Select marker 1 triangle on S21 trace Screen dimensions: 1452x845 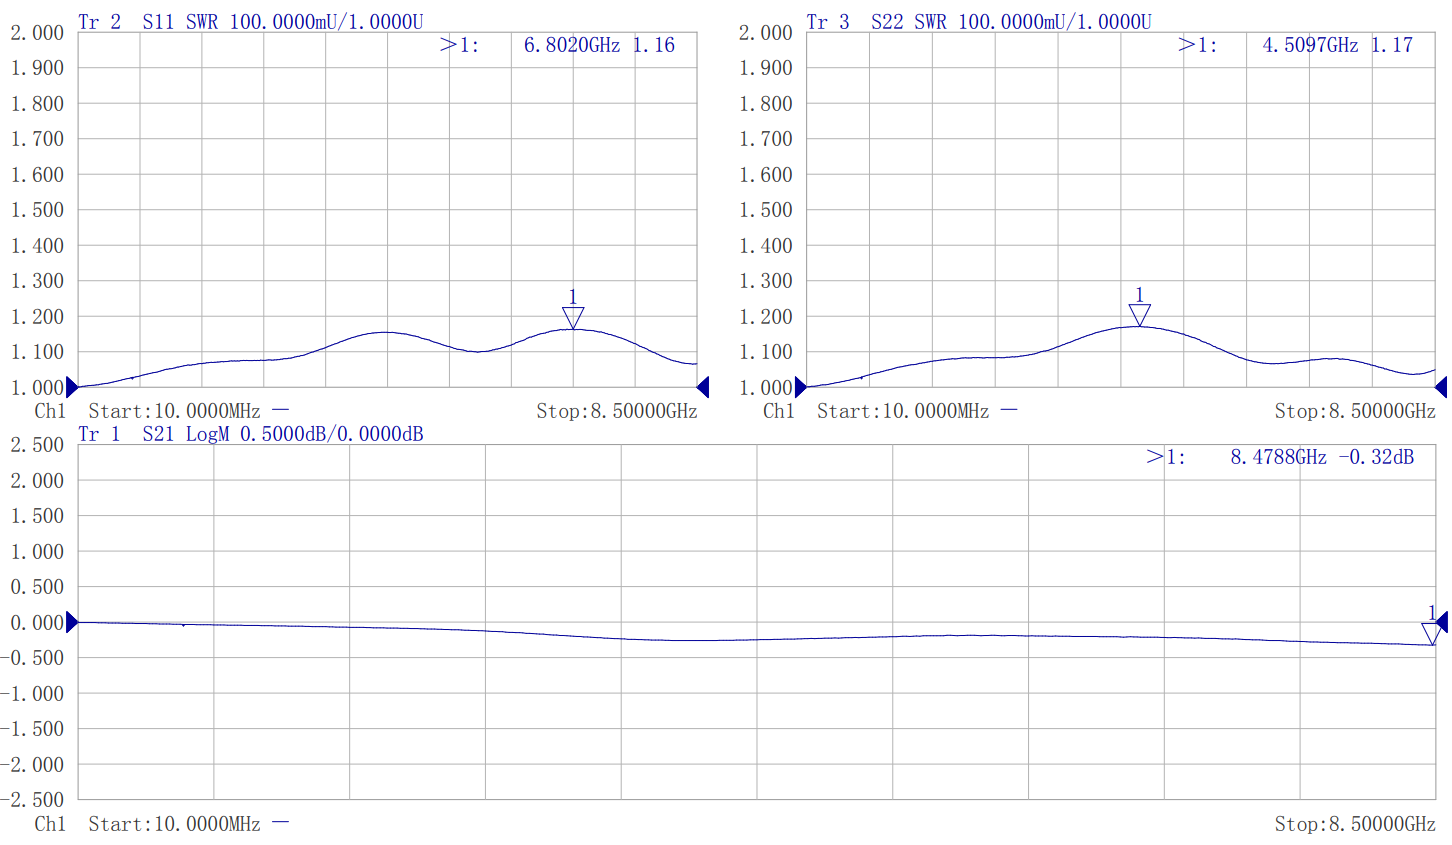point(1431,633)
